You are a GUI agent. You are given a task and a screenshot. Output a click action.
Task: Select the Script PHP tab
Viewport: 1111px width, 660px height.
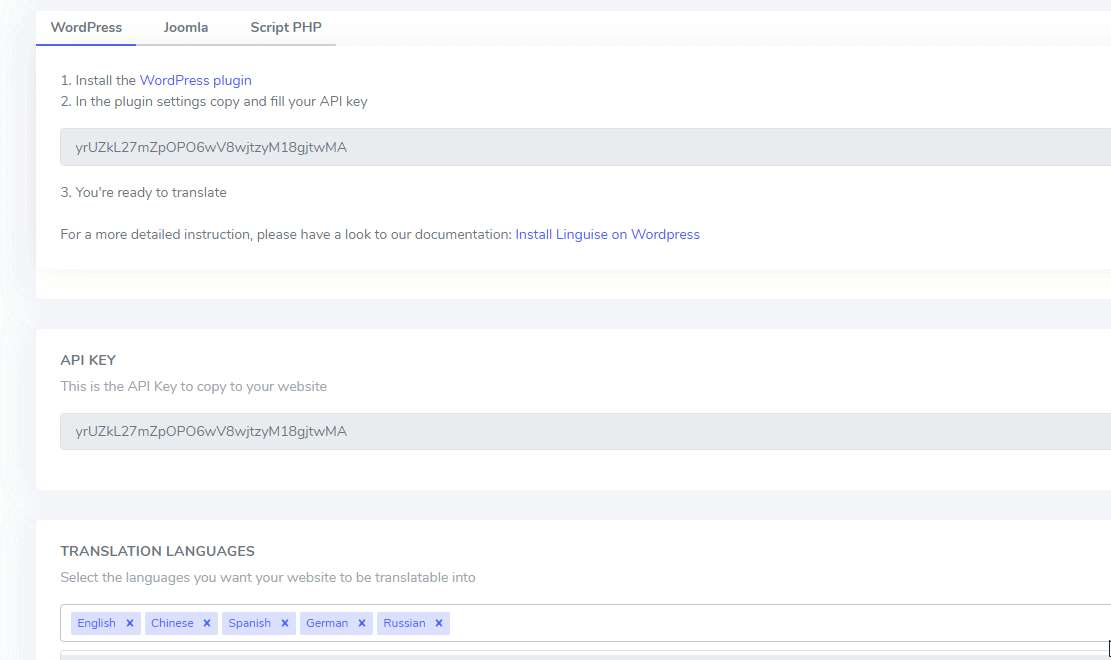tap(286, 28)
